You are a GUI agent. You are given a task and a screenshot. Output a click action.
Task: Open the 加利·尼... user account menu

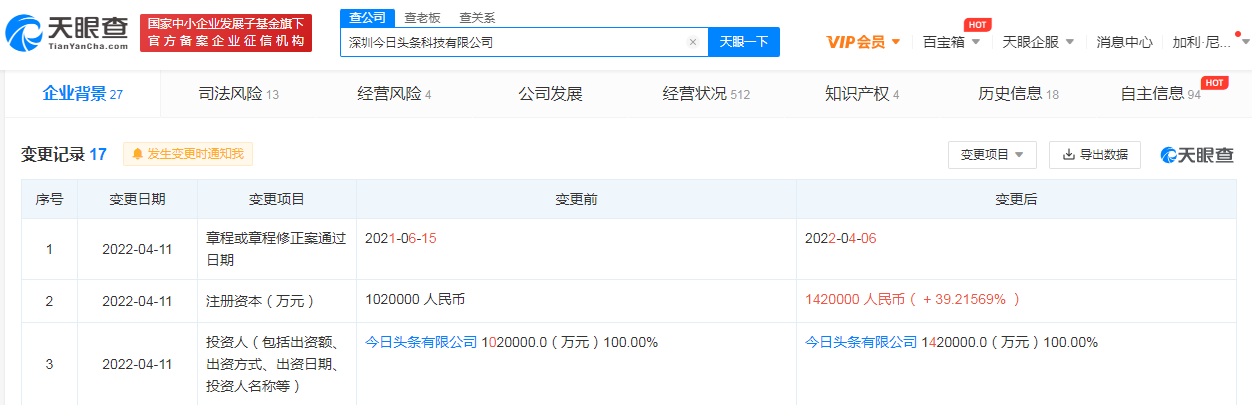point(1210,42)
